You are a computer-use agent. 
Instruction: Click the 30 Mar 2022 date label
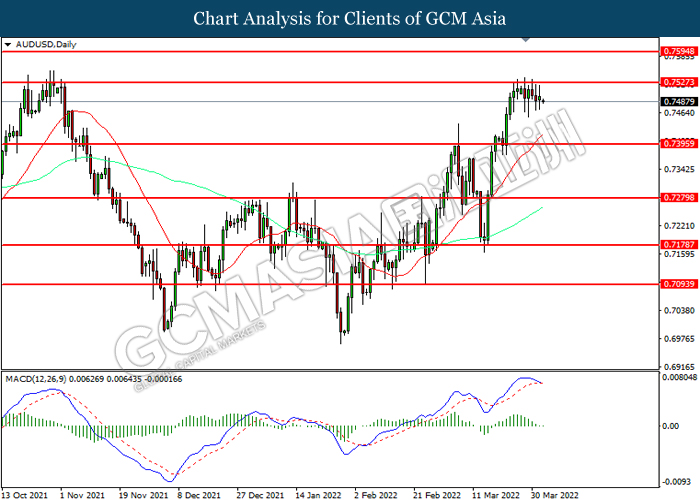point(554,495)
